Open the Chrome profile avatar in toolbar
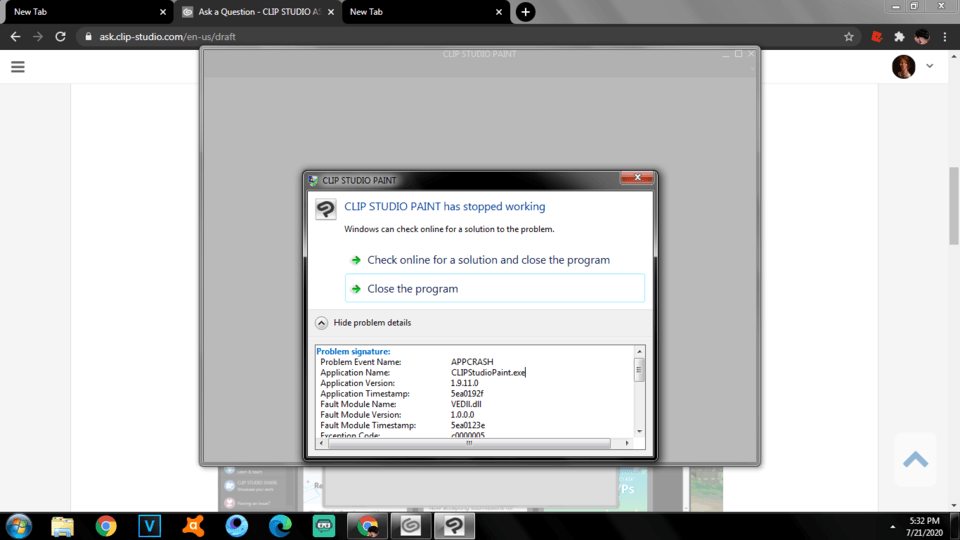Screen dimensions: 960x540 tap(921, 37)
